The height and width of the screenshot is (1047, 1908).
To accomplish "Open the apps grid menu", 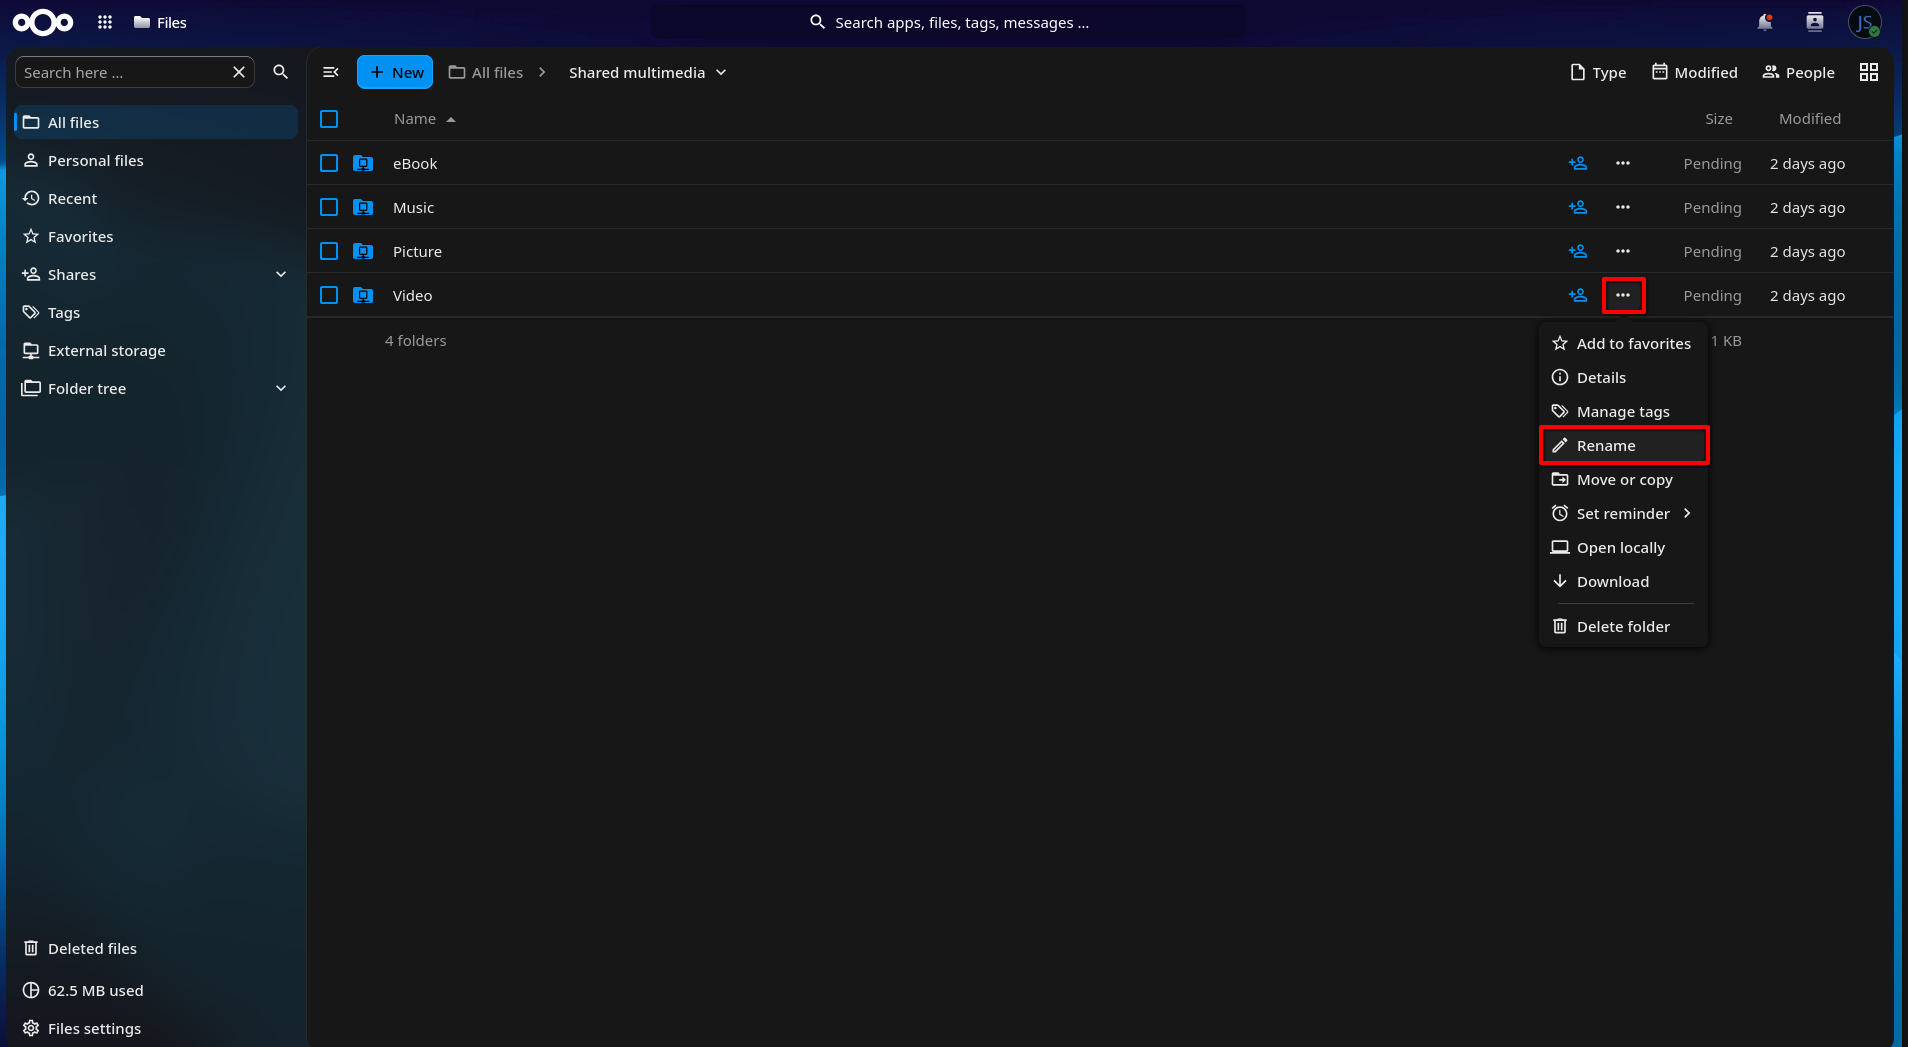I will (105, 22).
